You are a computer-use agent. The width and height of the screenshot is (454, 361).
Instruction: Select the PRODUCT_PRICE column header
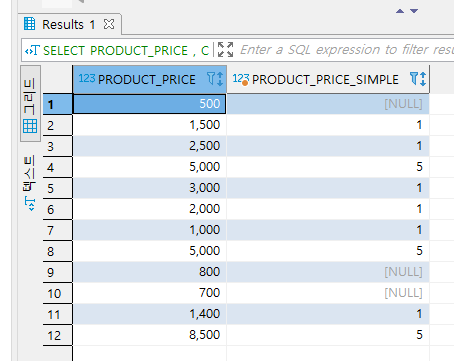pyautogui.click(x=149, y=79)
